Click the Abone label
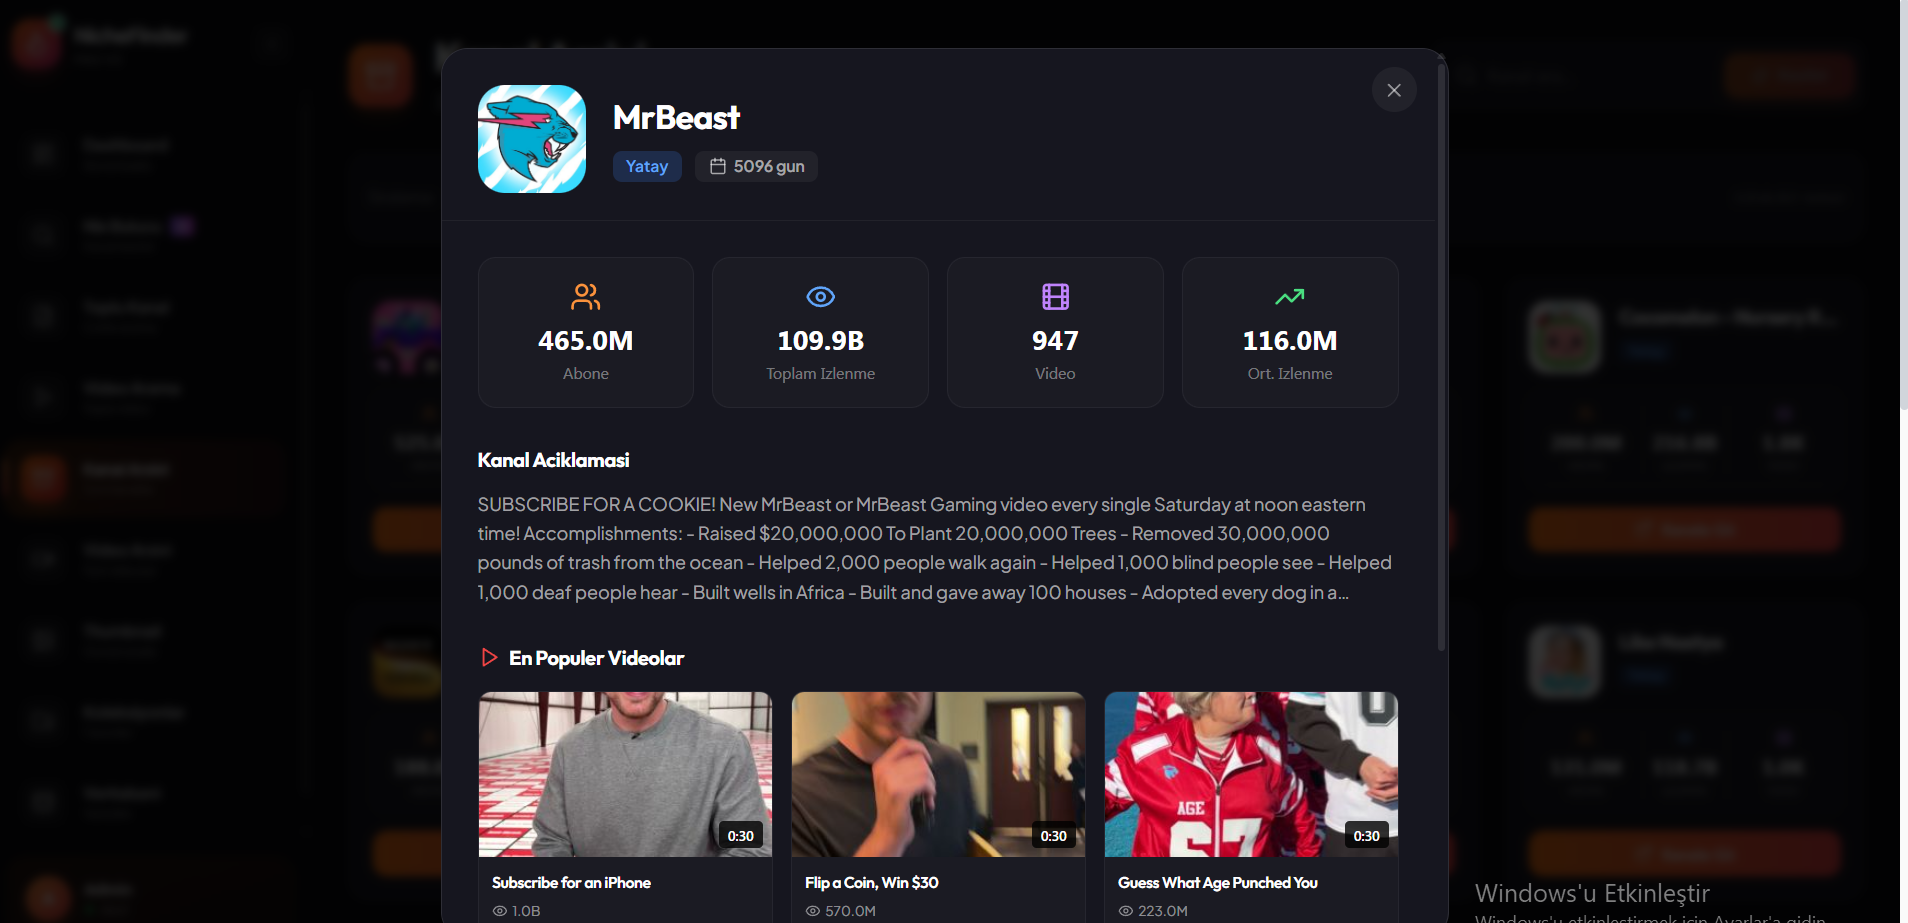This screenshot has width=1908, height=923. (586, 373)
